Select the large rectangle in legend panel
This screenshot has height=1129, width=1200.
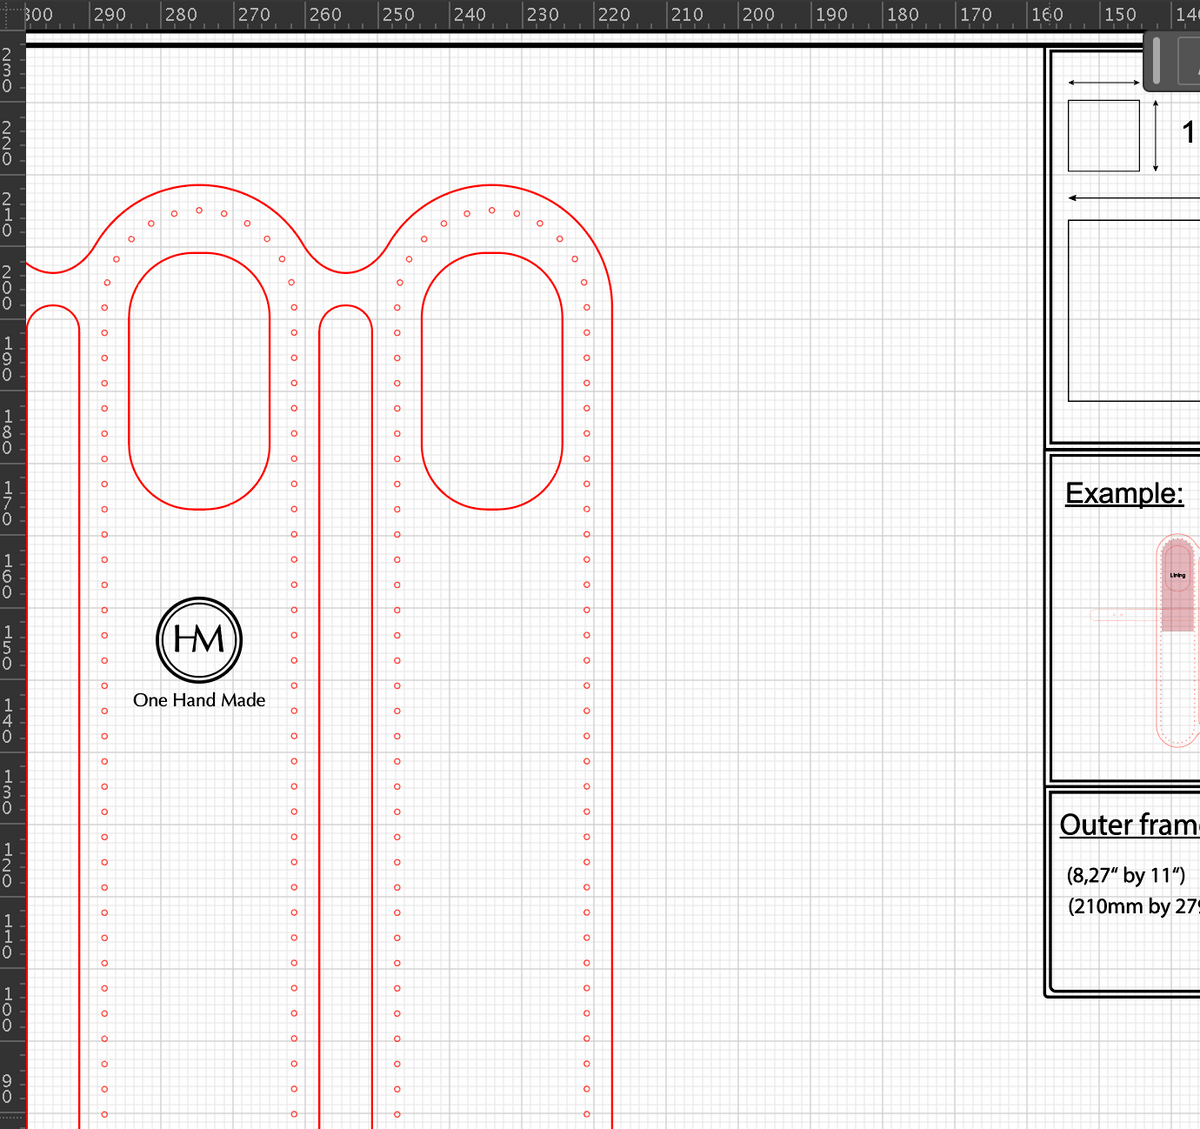pos(1134,310)
